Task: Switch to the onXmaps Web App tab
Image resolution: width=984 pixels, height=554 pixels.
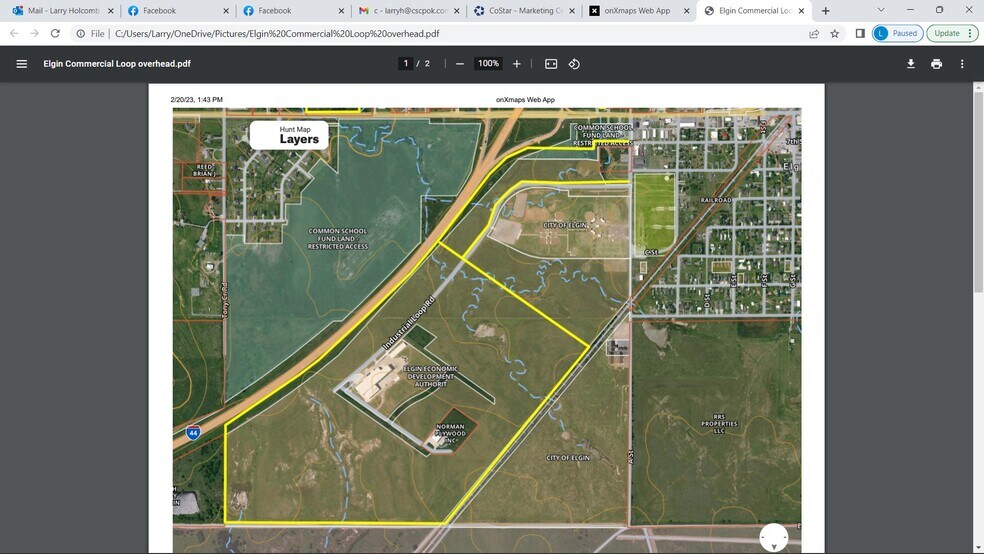Action: pos(636,11)
